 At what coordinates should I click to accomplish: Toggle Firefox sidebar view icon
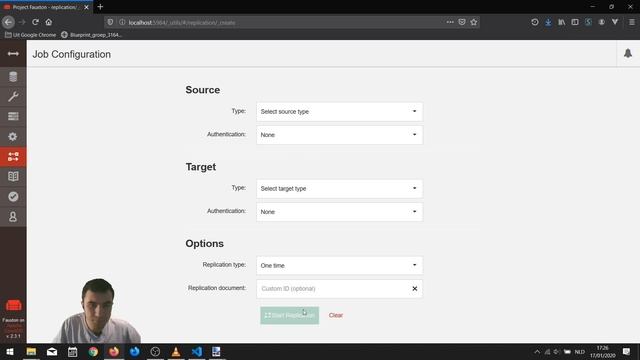tap(575, 22)
